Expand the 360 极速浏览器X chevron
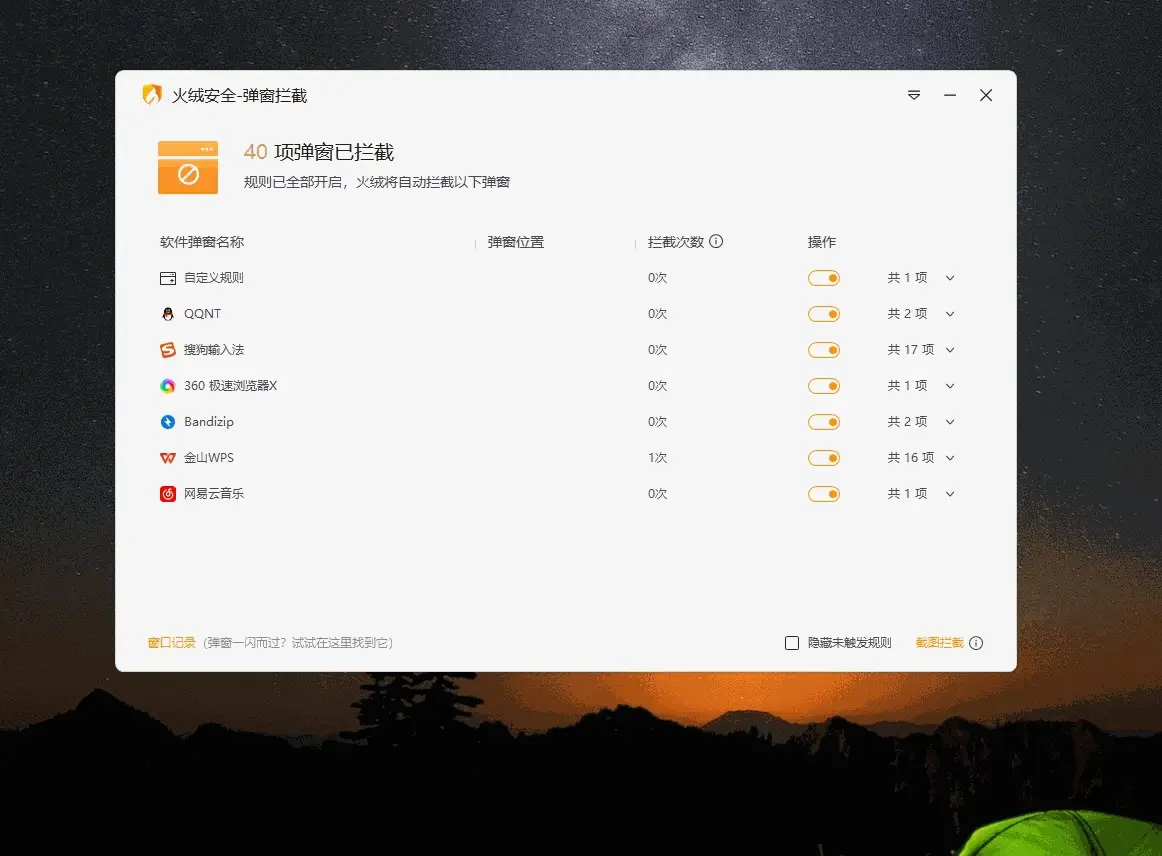Screen dimensions: 1162x856 950,386
